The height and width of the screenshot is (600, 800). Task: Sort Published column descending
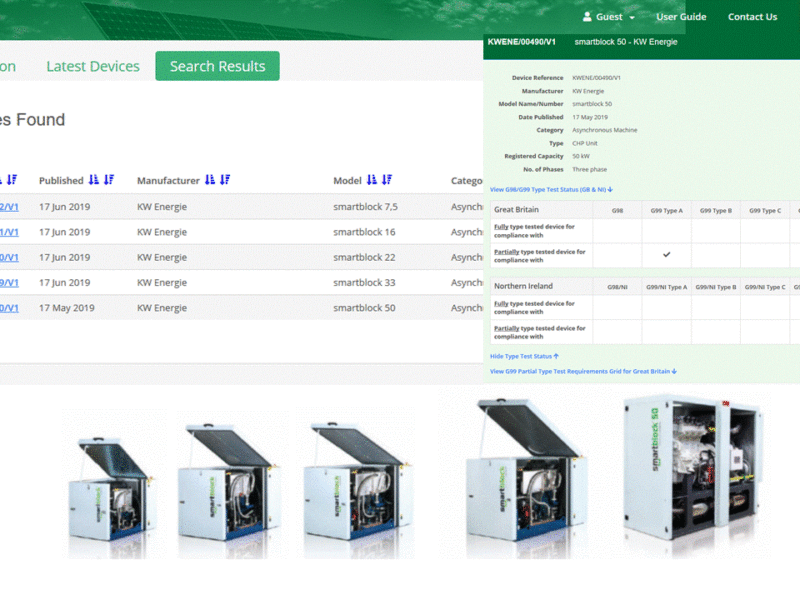pyautogui.click(x=109, y=180)
